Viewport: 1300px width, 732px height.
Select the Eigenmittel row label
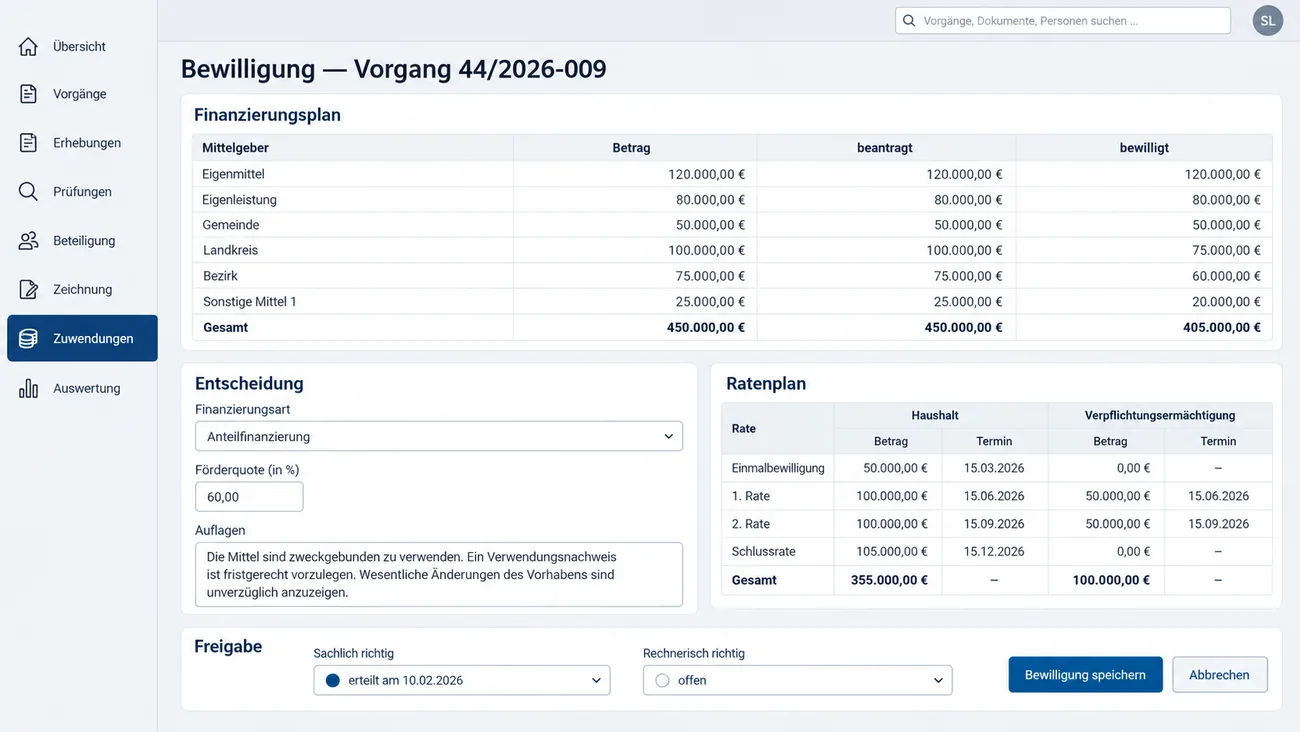tap(233, 174)
